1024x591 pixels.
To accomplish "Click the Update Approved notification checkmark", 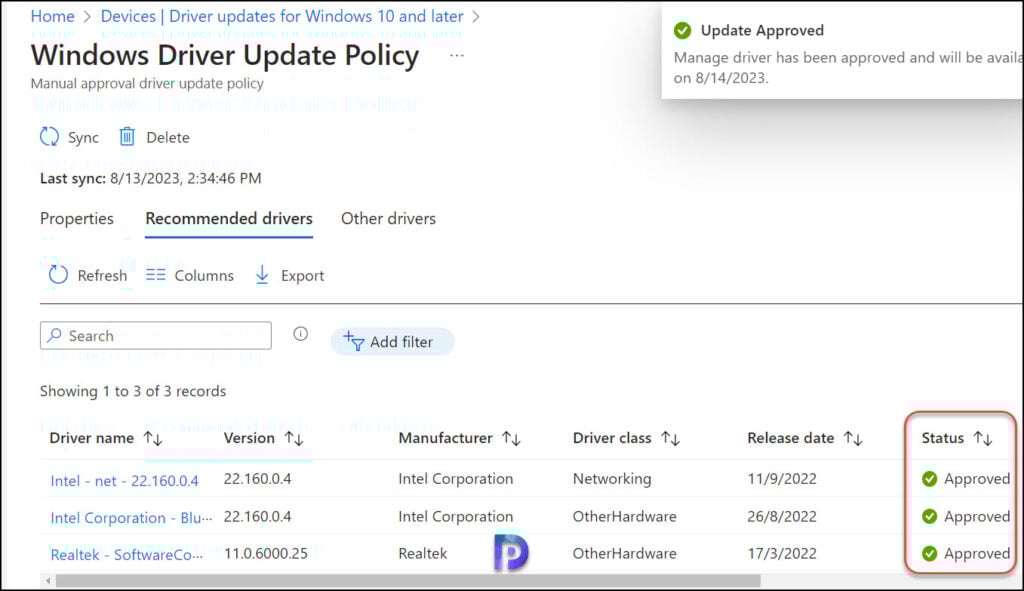I will [682, 31].
